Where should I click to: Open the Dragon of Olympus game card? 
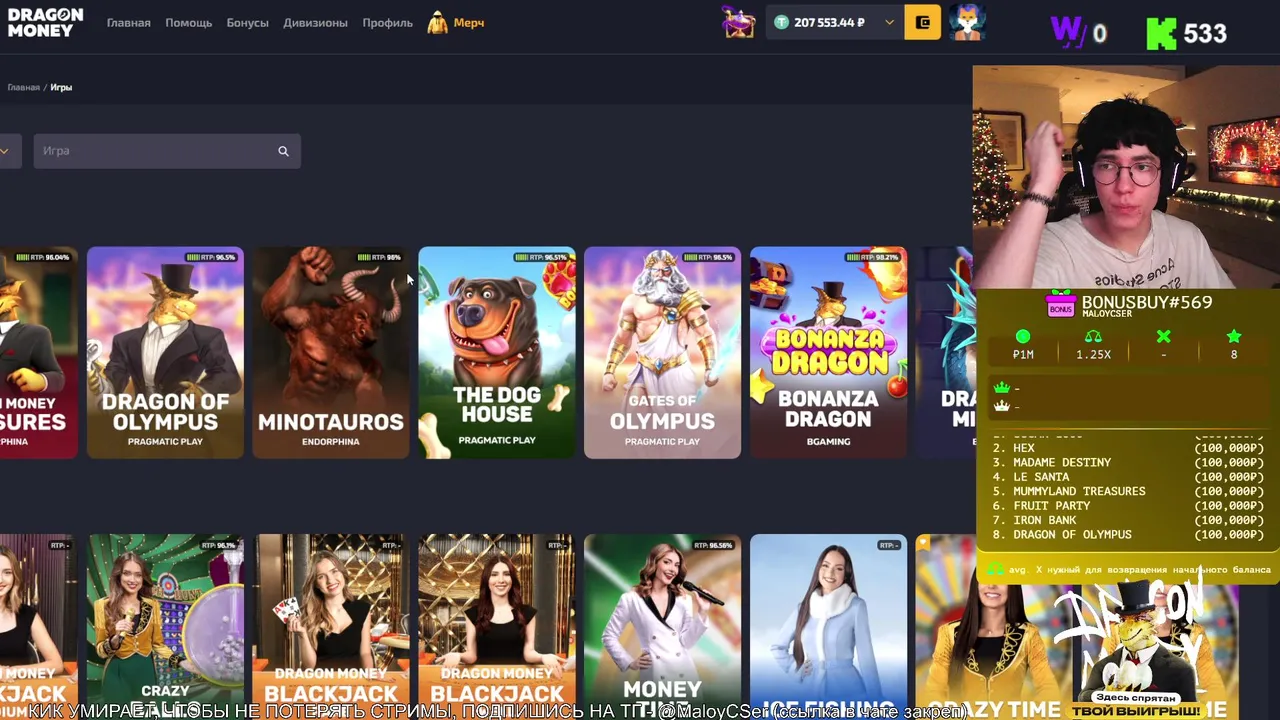(x=165, y=353)
